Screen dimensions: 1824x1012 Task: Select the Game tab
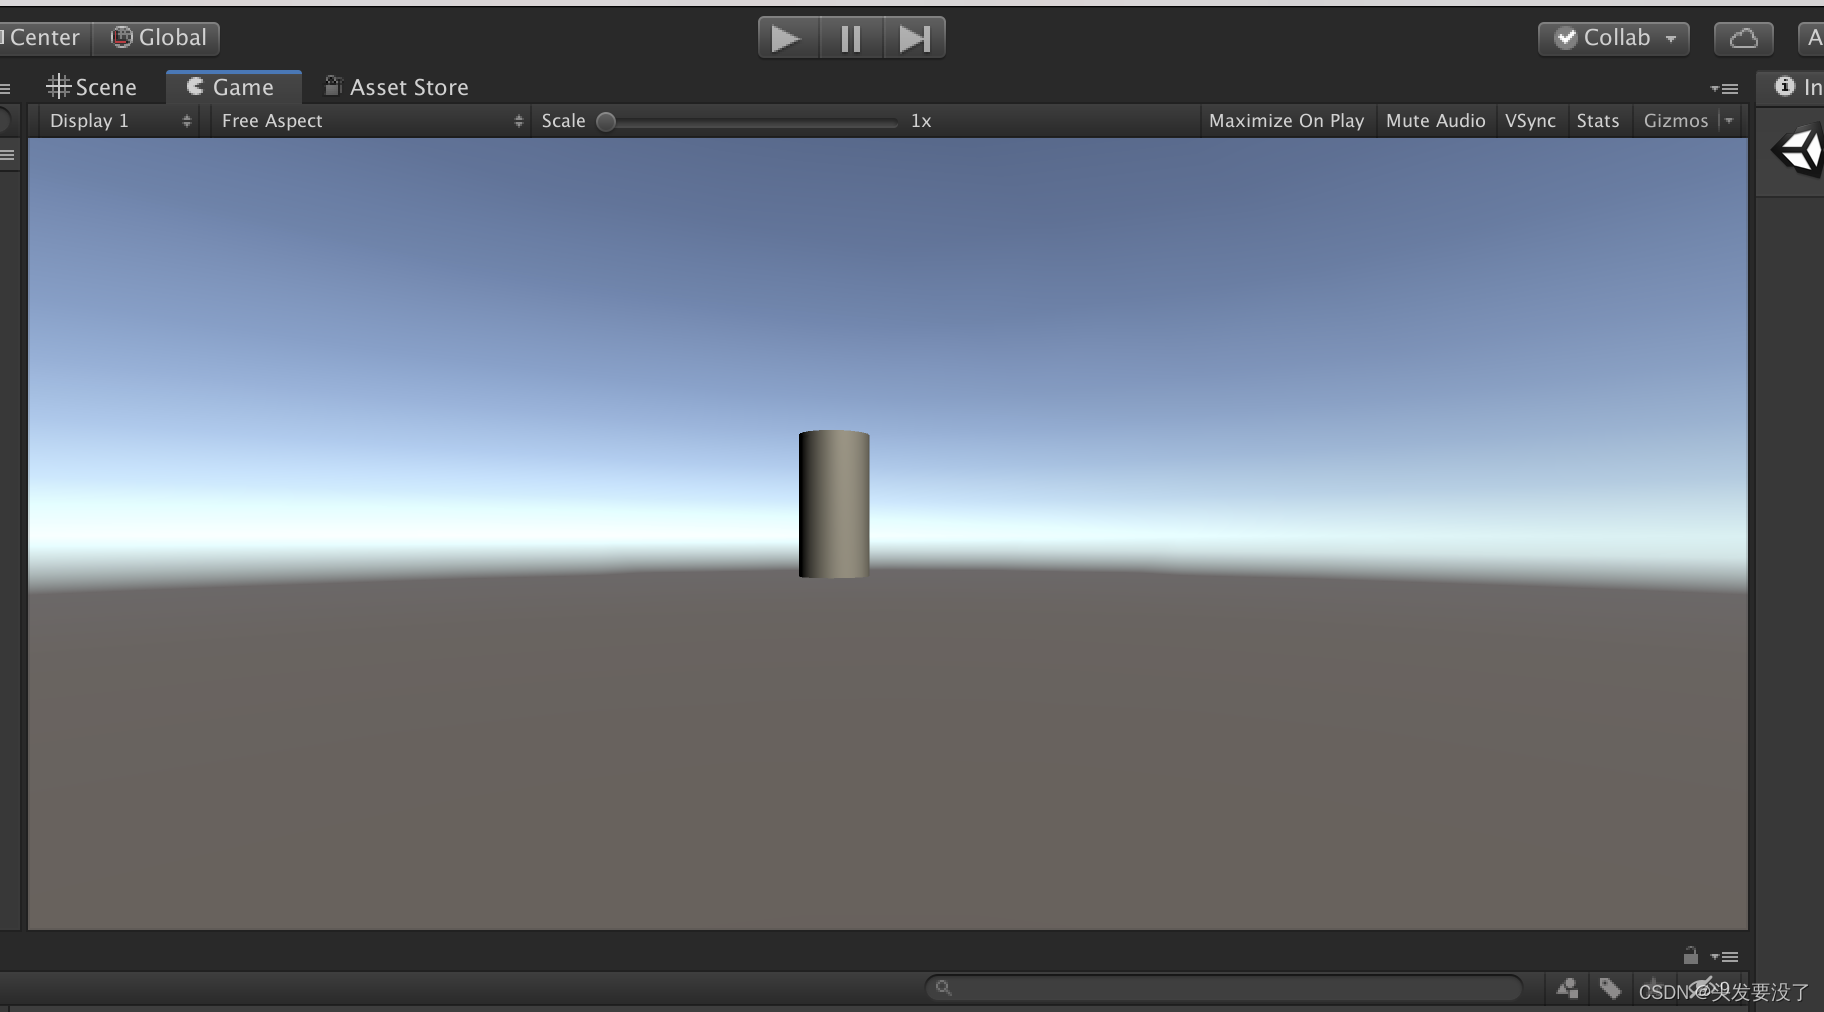(233, 87)
